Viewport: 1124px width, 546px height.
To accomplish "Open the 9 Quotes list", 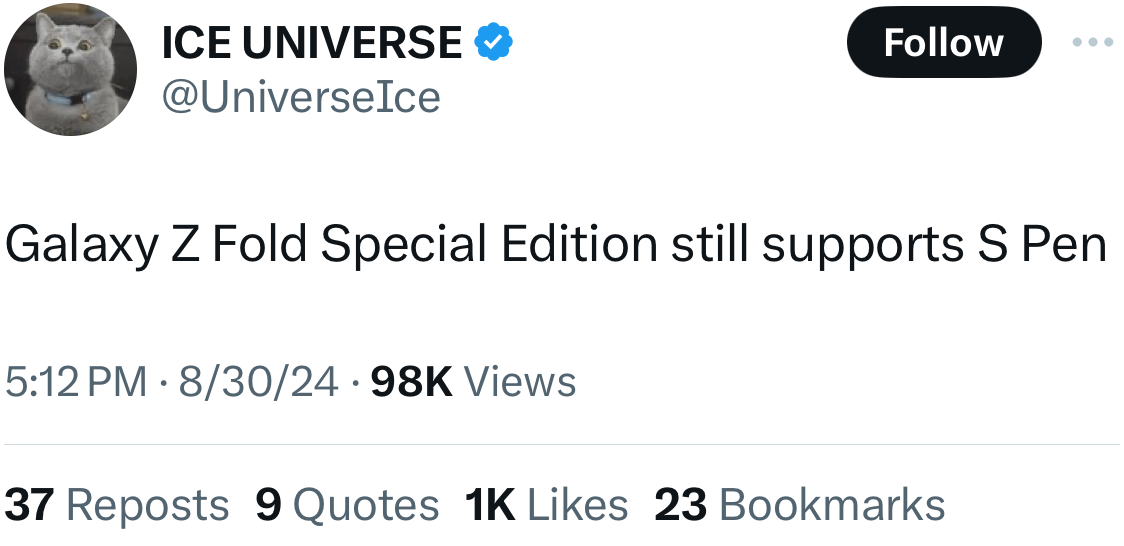I will point(347,505).
